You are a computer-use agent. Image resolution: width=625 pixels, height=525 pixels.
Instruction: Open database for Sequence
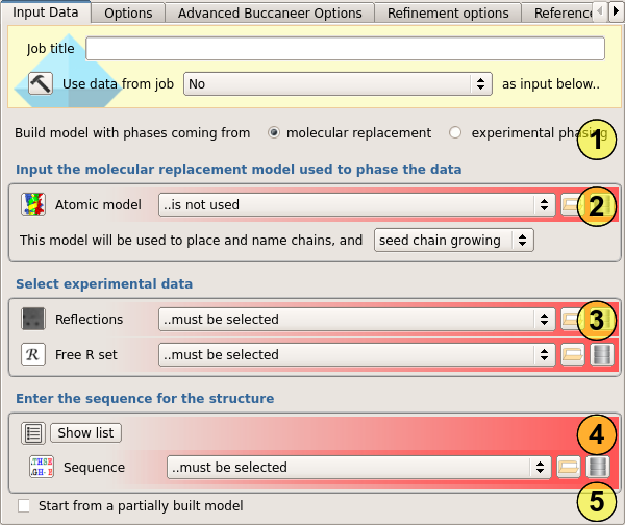click(x=597, y=467)
